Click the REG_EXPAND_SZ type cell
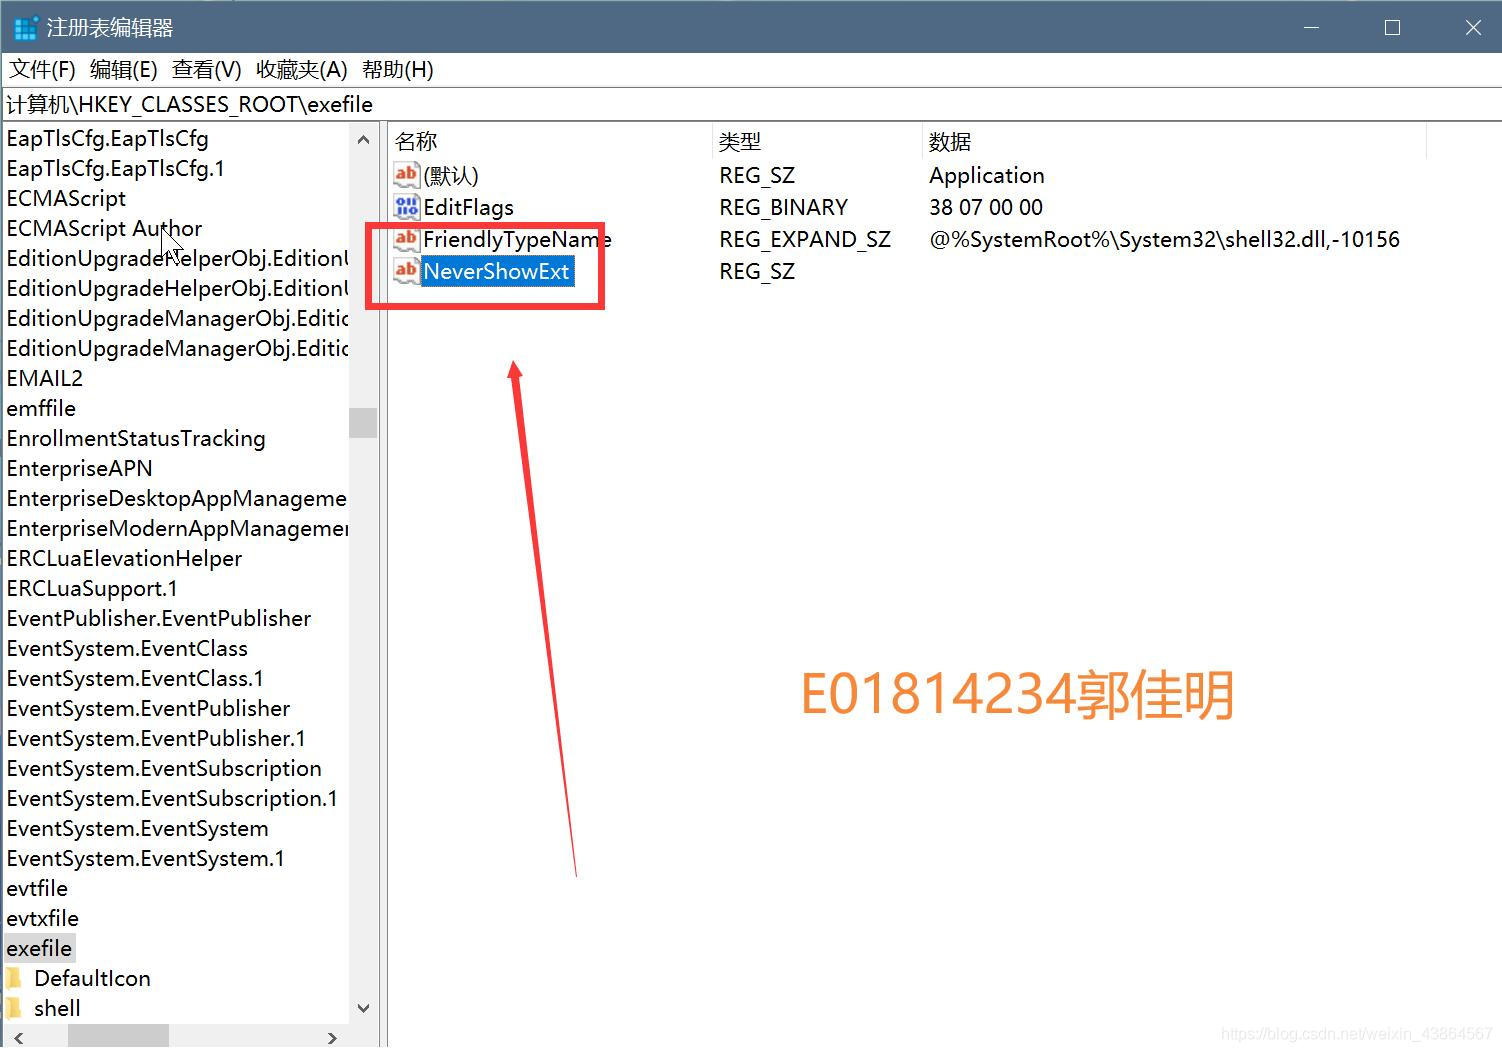The height and width of the screenshot is (1052, 1502). [x=805, y=239]
